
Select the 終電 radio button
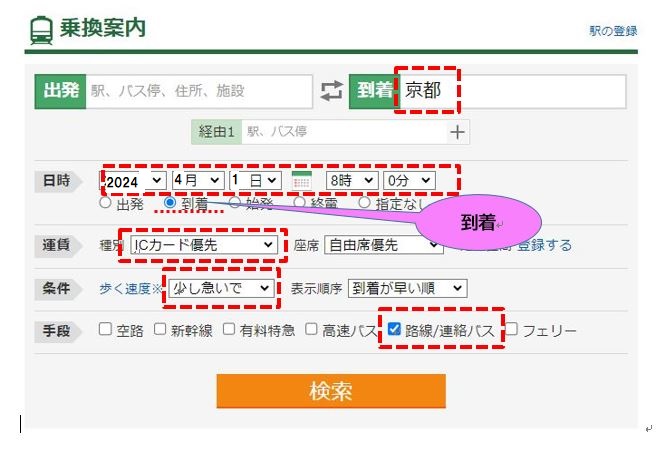click(299, 203)
